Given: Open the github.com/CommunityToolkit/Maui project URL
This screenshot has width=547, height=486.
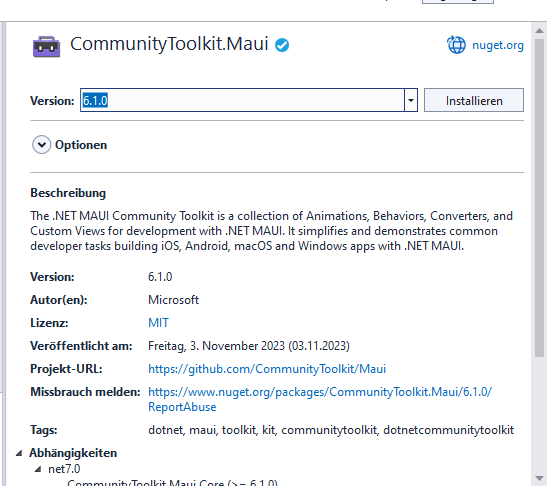Looking at the screenshot, I should (x=267, y=369).
